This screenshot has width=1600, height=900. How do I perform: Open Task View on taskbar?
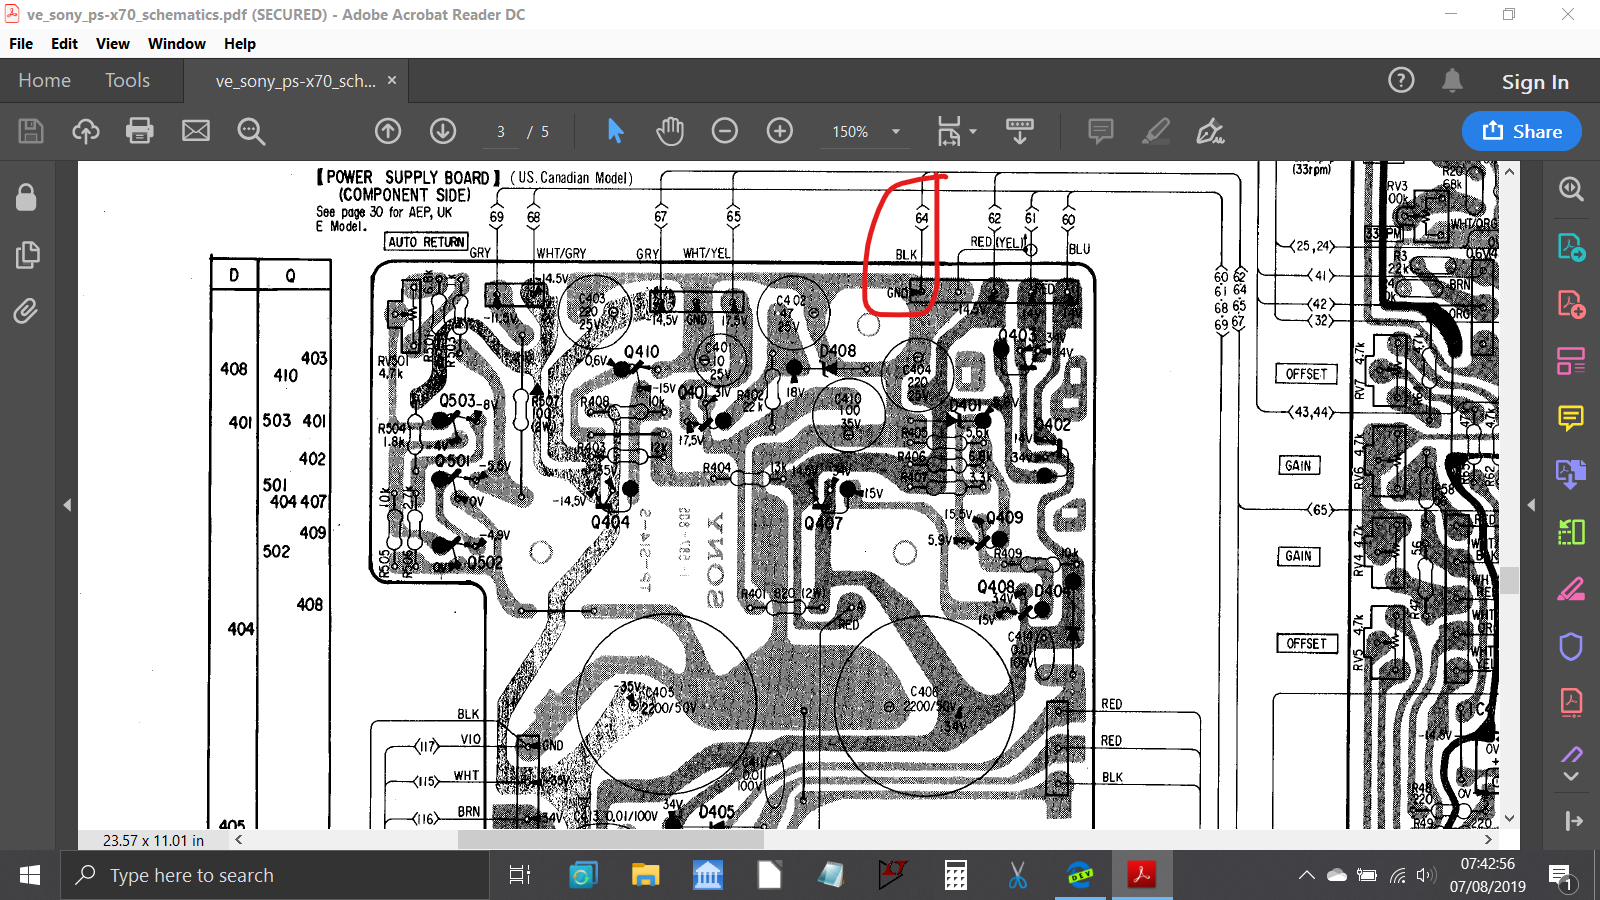coord(519,876)
